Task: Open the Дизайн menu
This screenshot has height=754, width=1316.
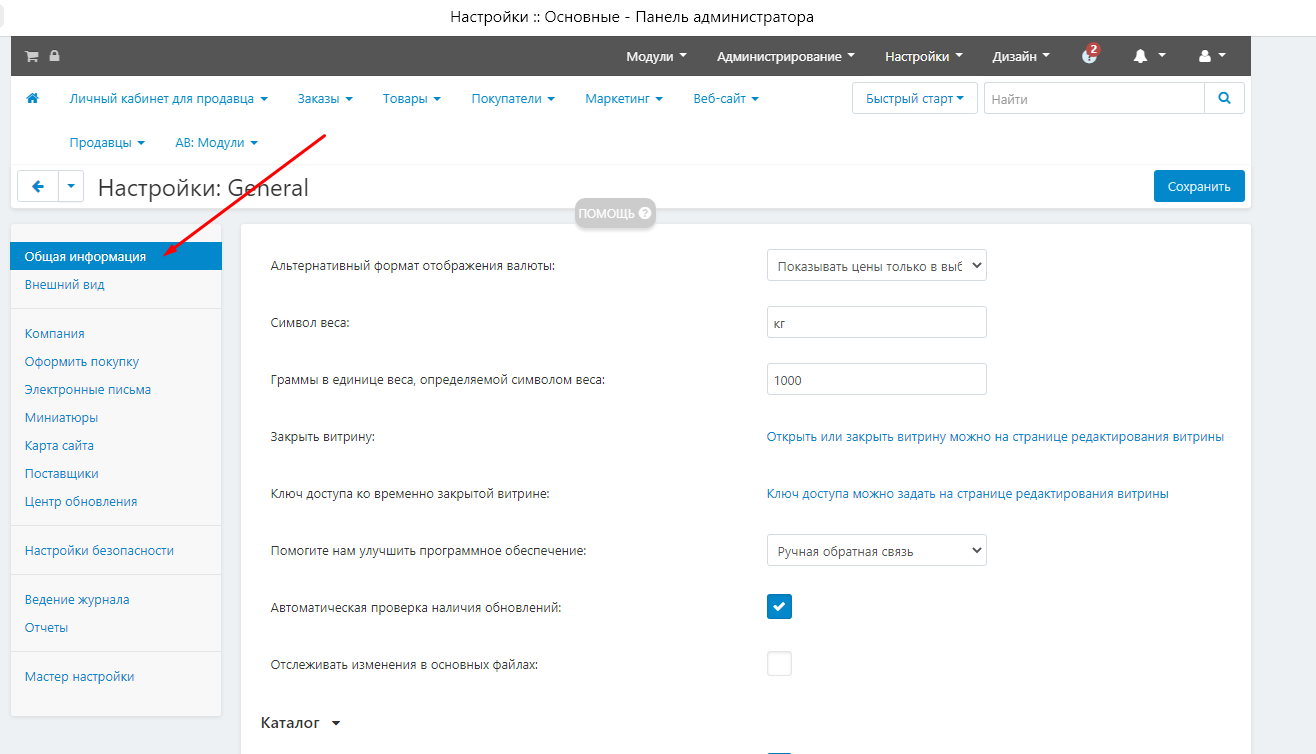Action: [1021, 56]
